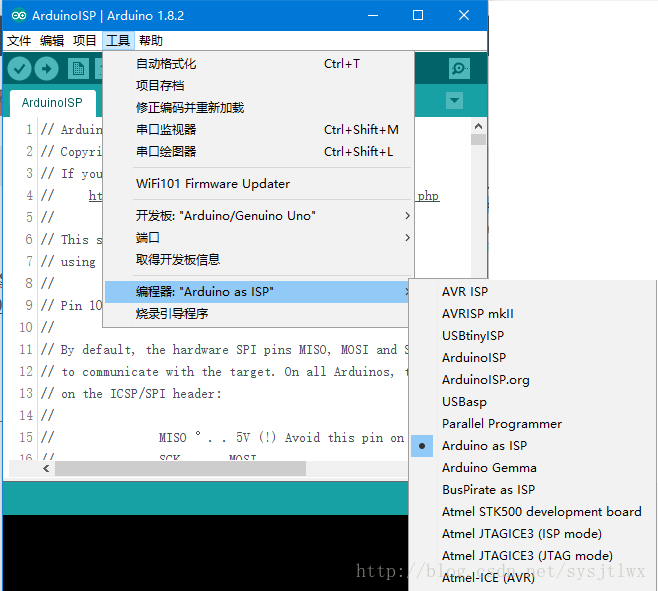This screenshot has width=658, height=591.
Task: Select 修正编码并重新加载 entry
Action: coord(258,108)
